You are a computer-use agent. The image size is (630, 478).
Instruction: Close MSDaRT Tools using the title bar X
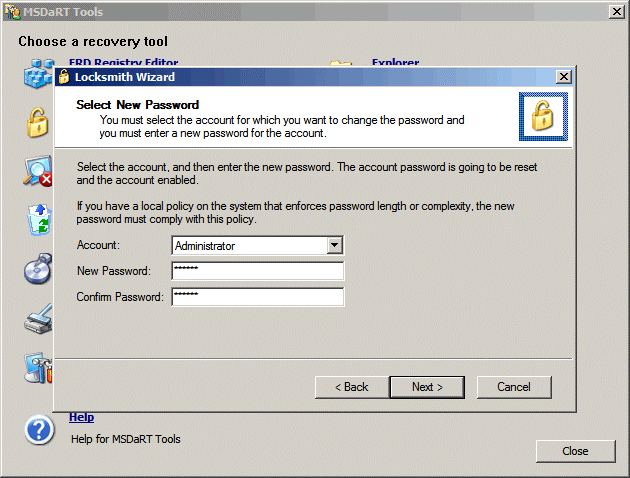pyautogui.click(x=616, y=12)
